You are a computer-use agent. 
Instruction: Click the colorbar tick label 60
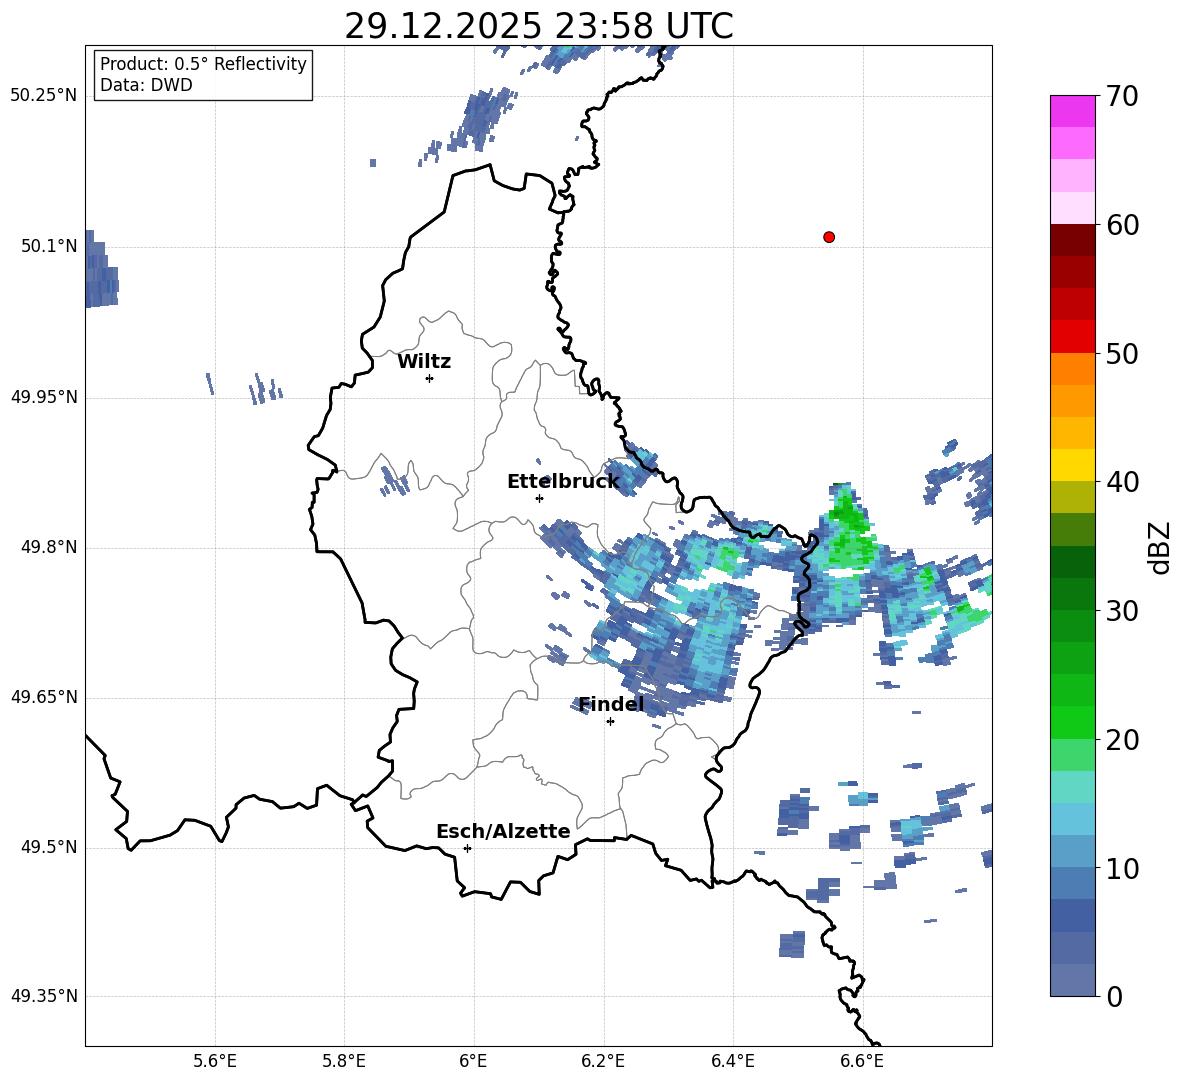(1123, 225)
